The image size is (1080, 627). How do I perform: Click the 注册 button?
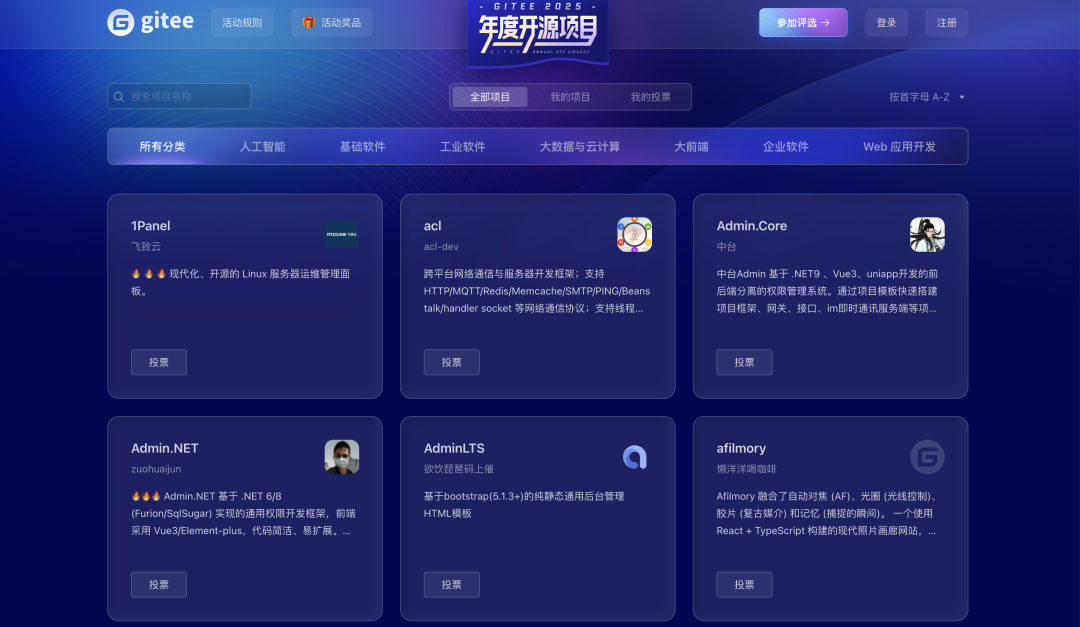pyautogui.click(x=946, y=23)
